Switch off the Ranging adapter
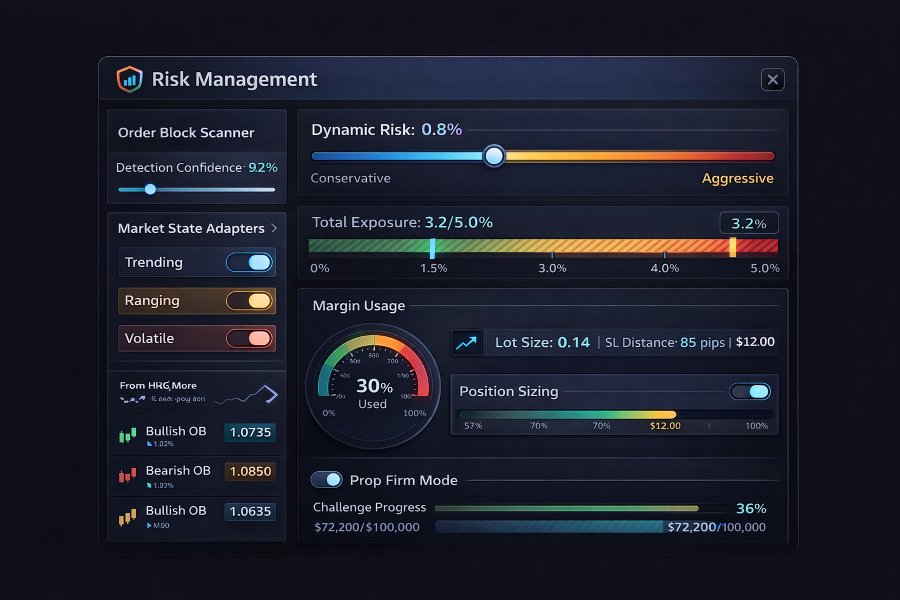This screenshot has width=900, height=600. [x=250, y=300]
